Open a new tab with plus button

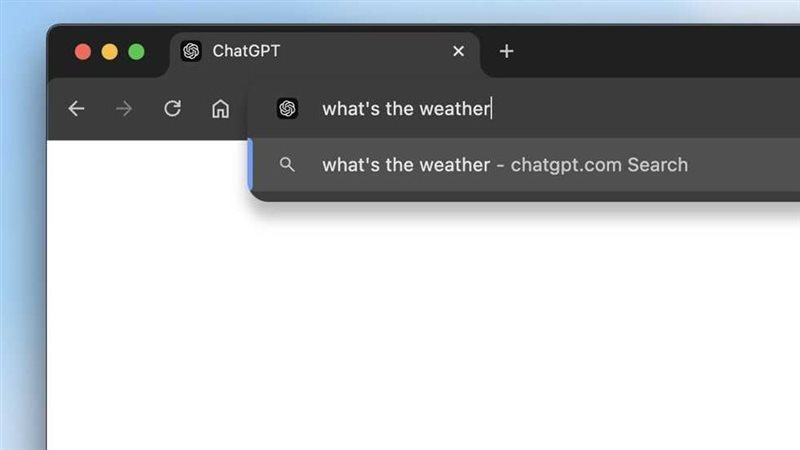point(506,51)
